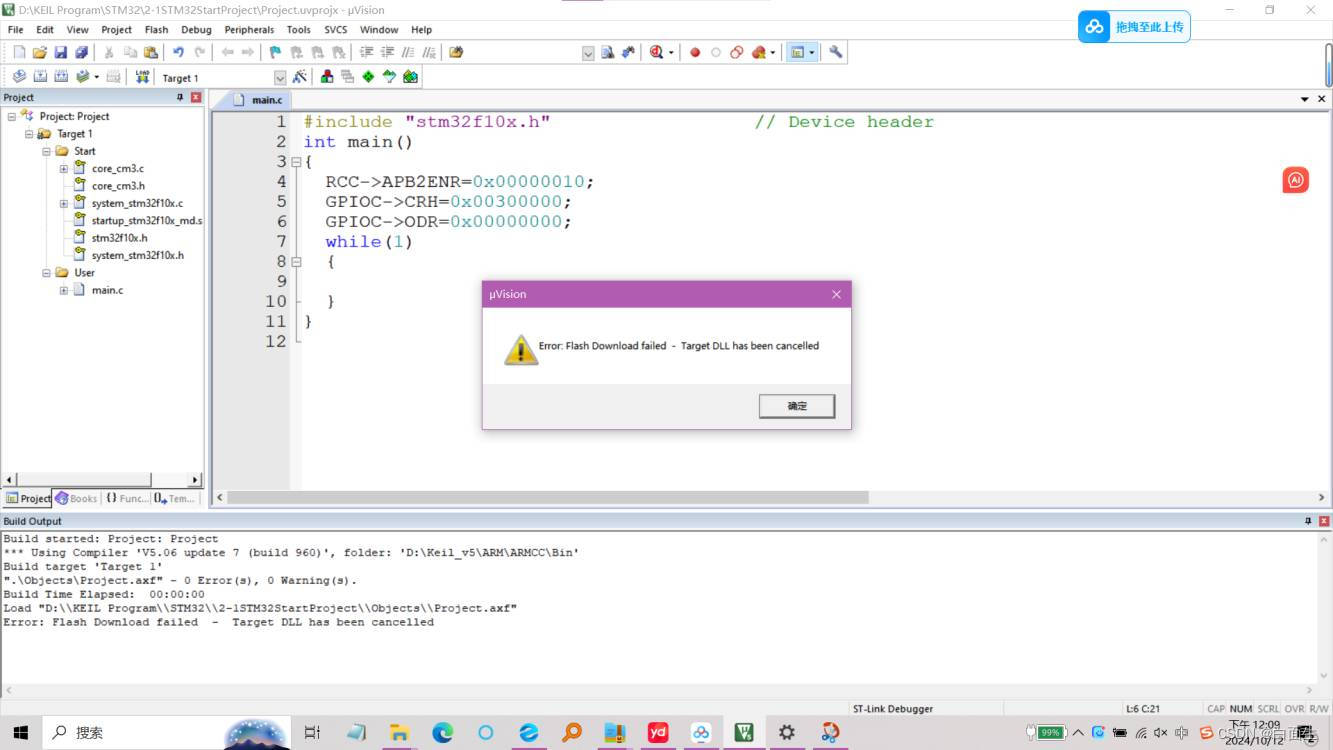Click the Windows search box
The width and height of the screenshot is (1333, 750).
165,733
